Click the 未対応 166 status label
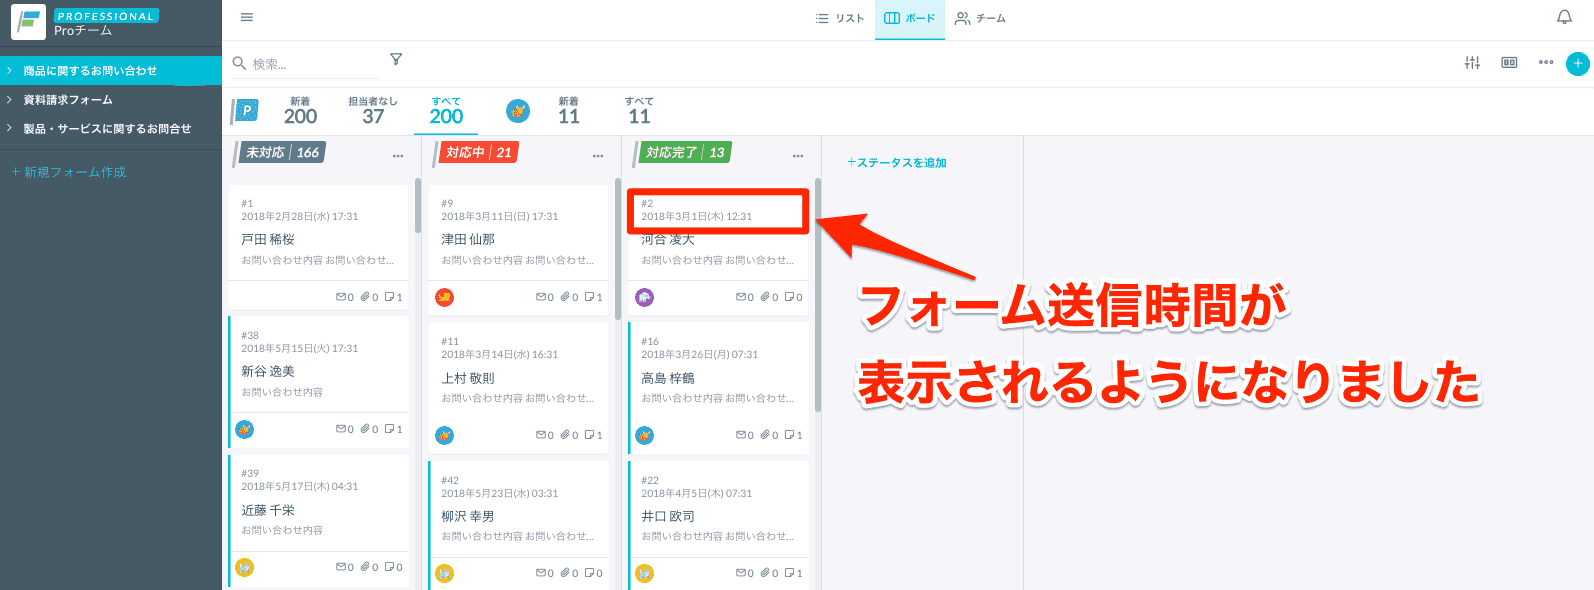 coord(282,153)
